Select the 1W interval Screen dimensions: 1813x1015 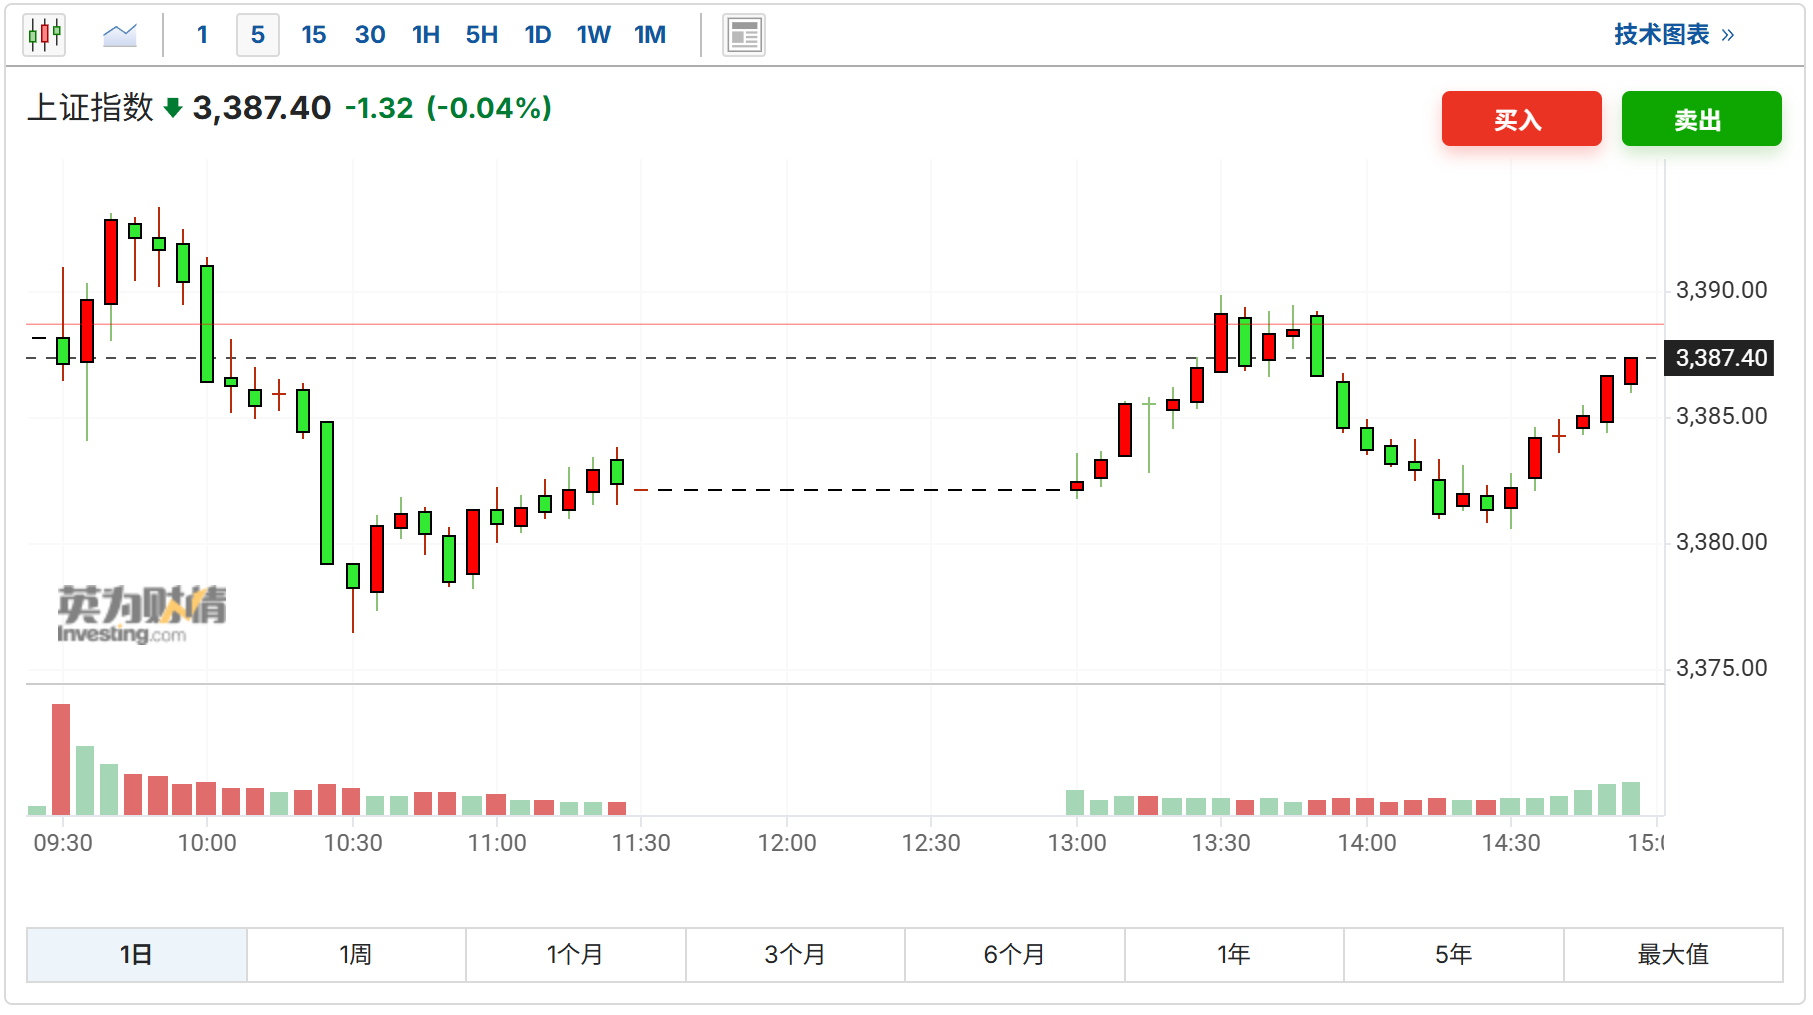click(x=594, y=35)
